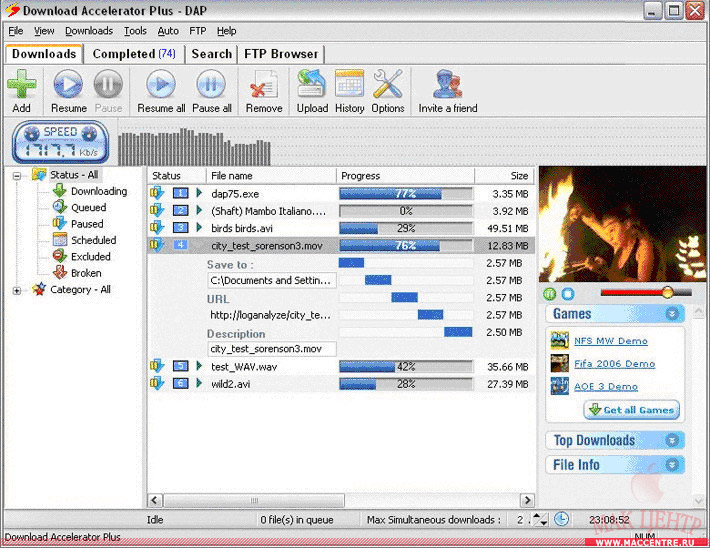Select the Downloads tab
Image resolution: width=710 pixels, height=548 pixels.
click(x=44, y=54)
